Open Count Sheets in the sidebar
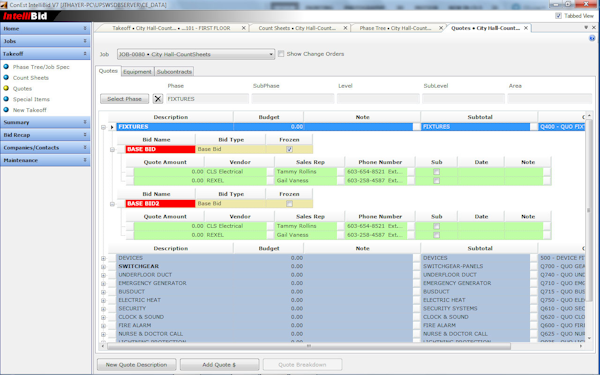The width and height of the screenshot is (600, 375). tap(31, 78)
